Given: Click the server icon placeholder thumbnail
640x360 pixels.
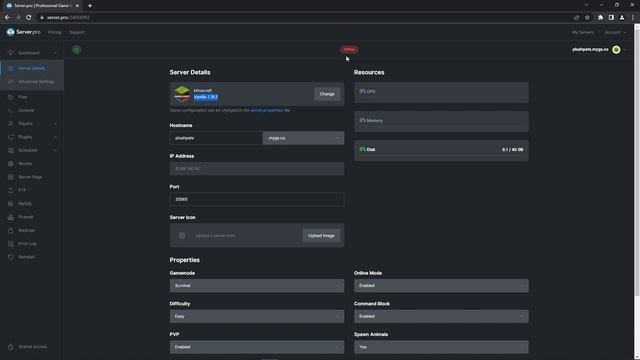Looking at the screenshot, I should tap(182, 236).
